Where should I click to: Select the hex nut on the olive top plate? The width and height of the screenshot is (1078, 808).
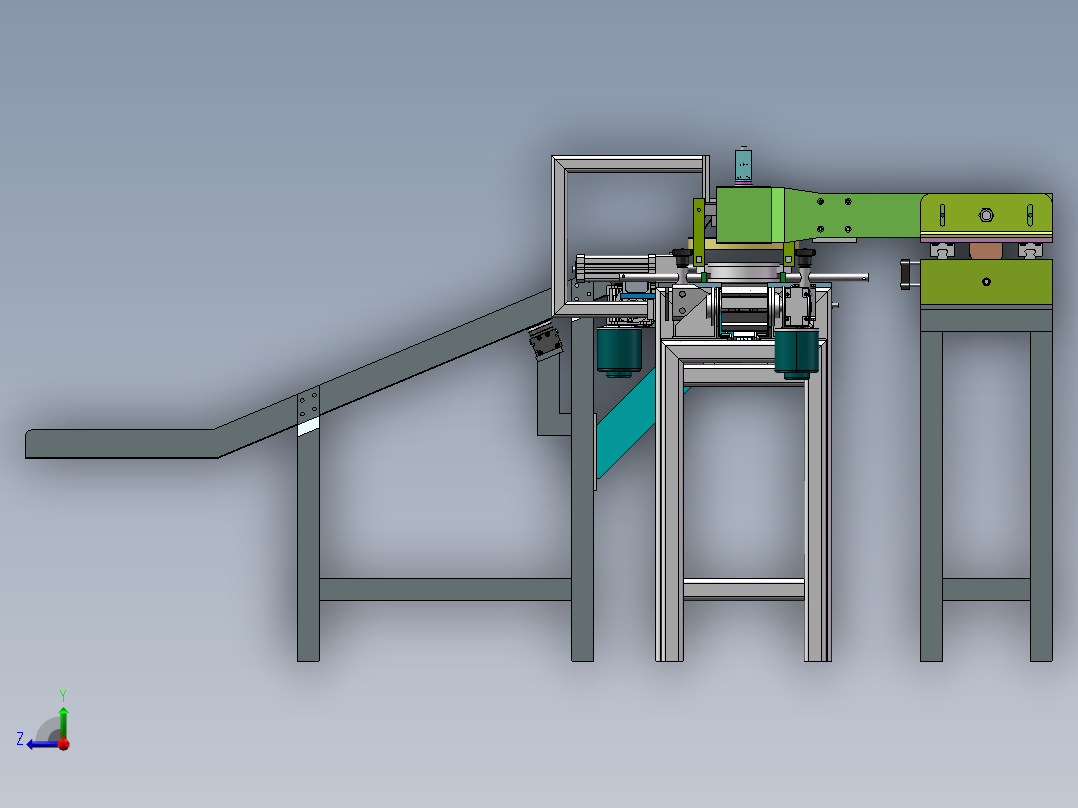[986, 215]
